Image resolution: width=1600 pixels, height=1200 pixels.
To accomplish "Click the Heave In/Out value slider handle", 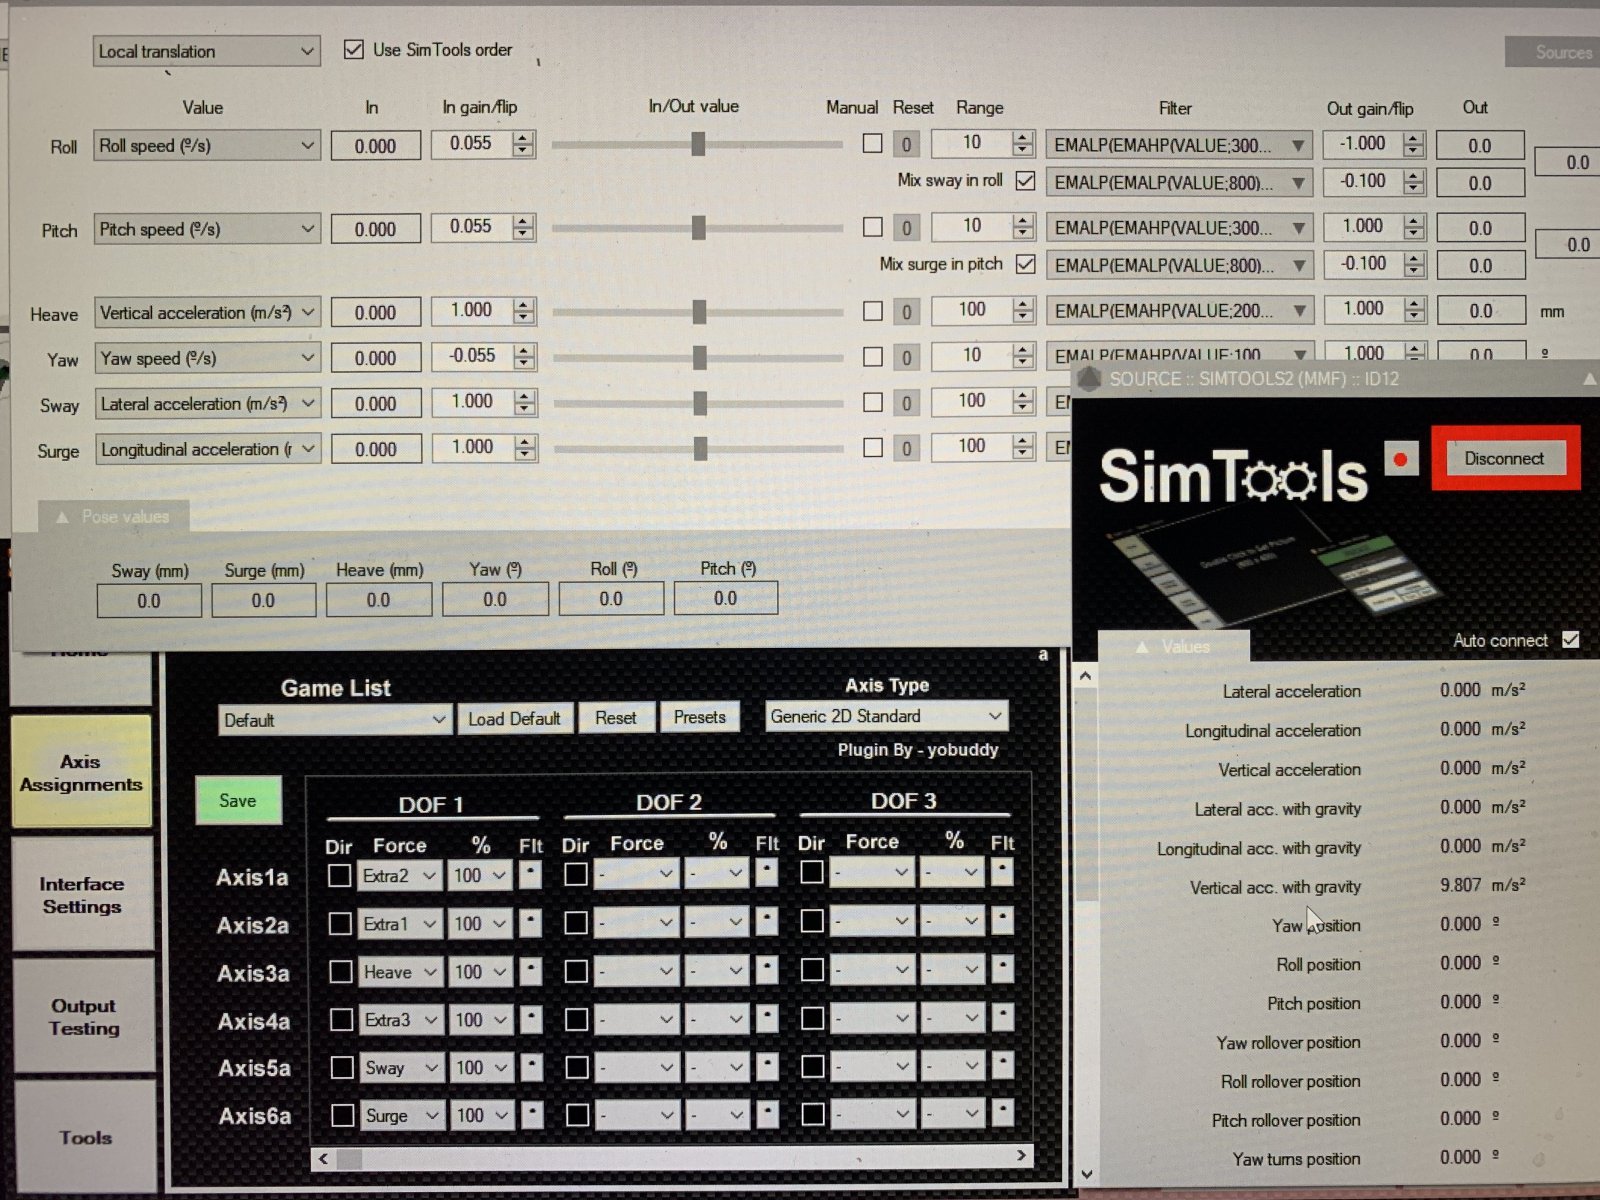I will (699, 312).
